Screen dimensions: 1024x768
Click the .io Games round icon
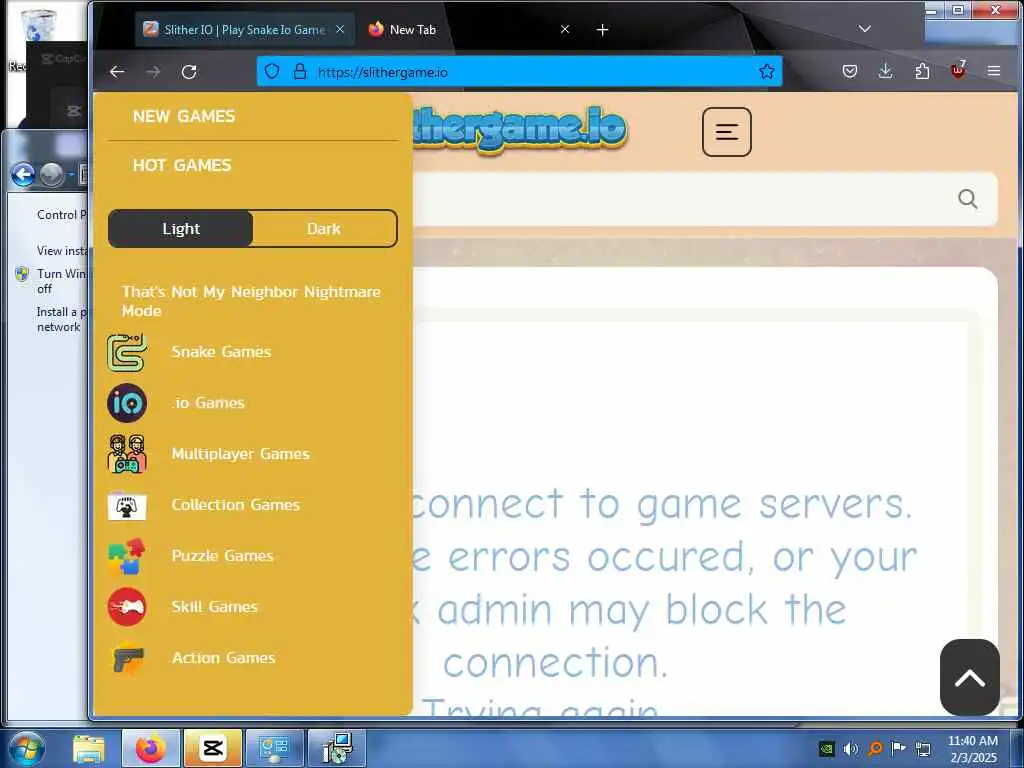pyautogui.click(x=127, y=403)
